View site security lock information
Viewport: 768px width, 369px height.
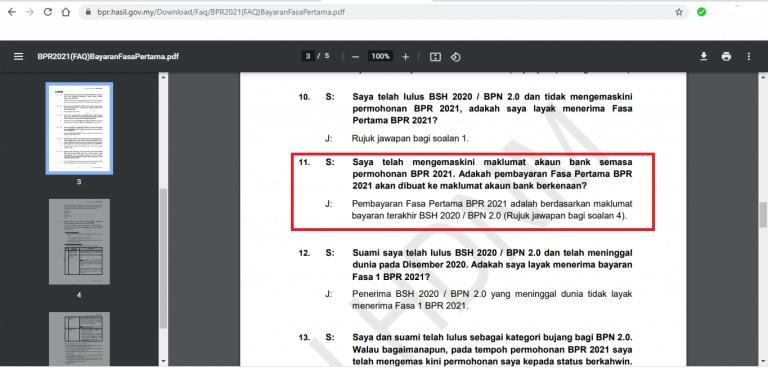click(x=88, y=12)
